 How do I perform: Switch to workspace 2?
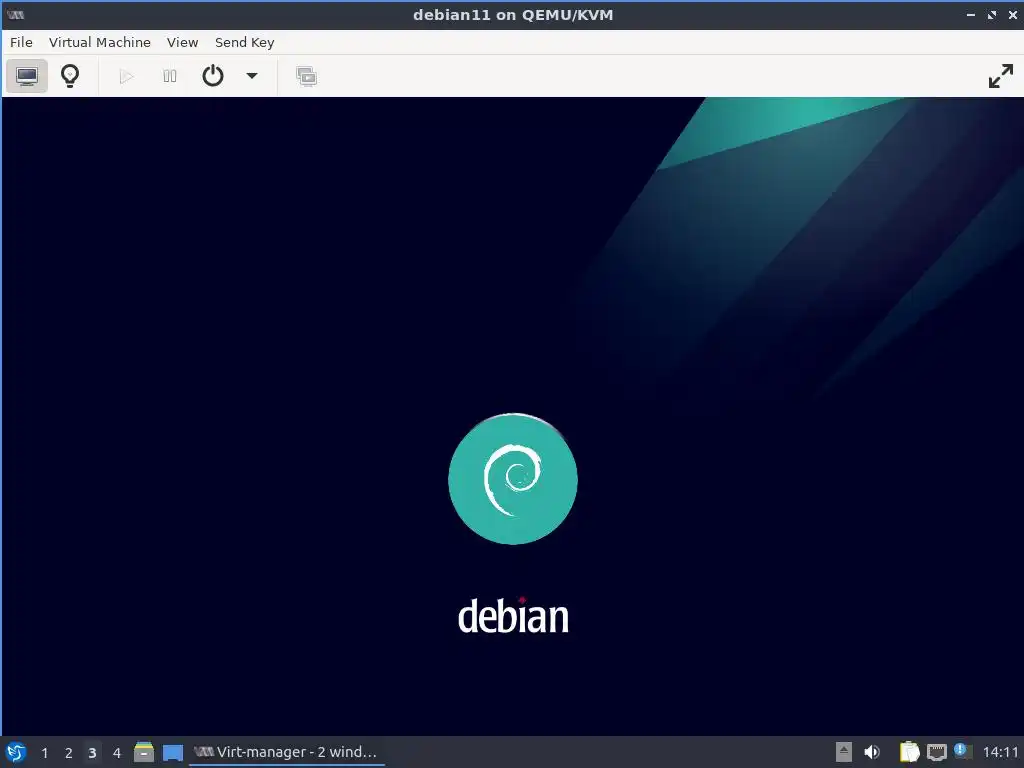(69, 752)
